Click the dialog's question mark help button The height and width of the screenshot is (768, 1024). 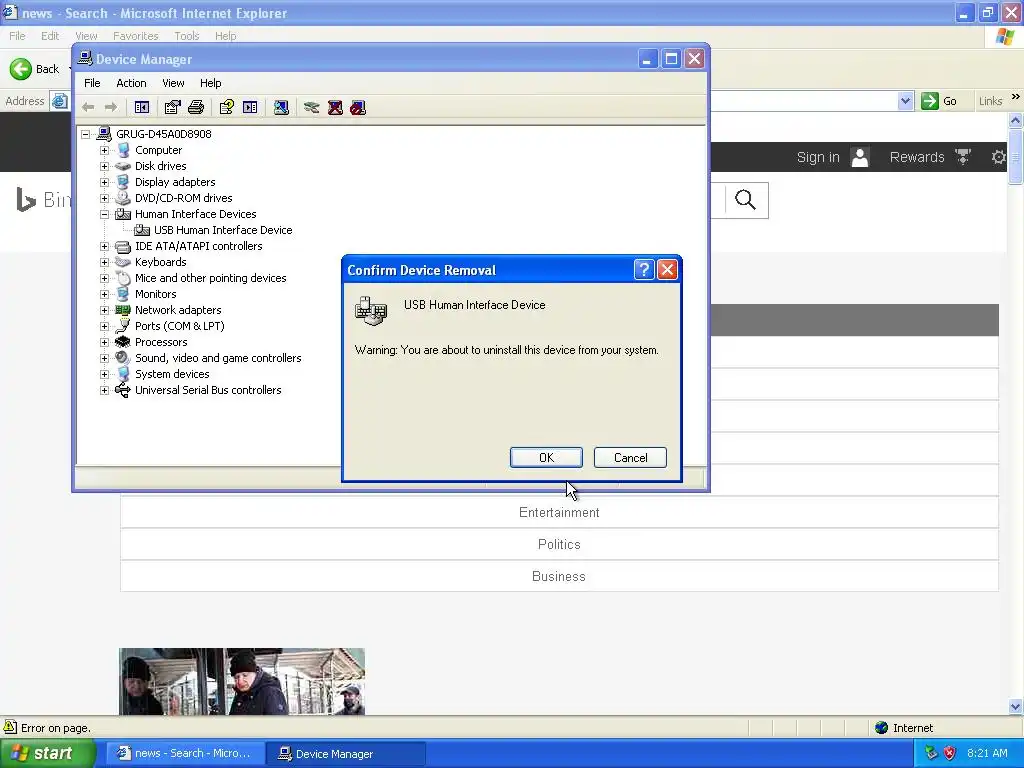644,270
